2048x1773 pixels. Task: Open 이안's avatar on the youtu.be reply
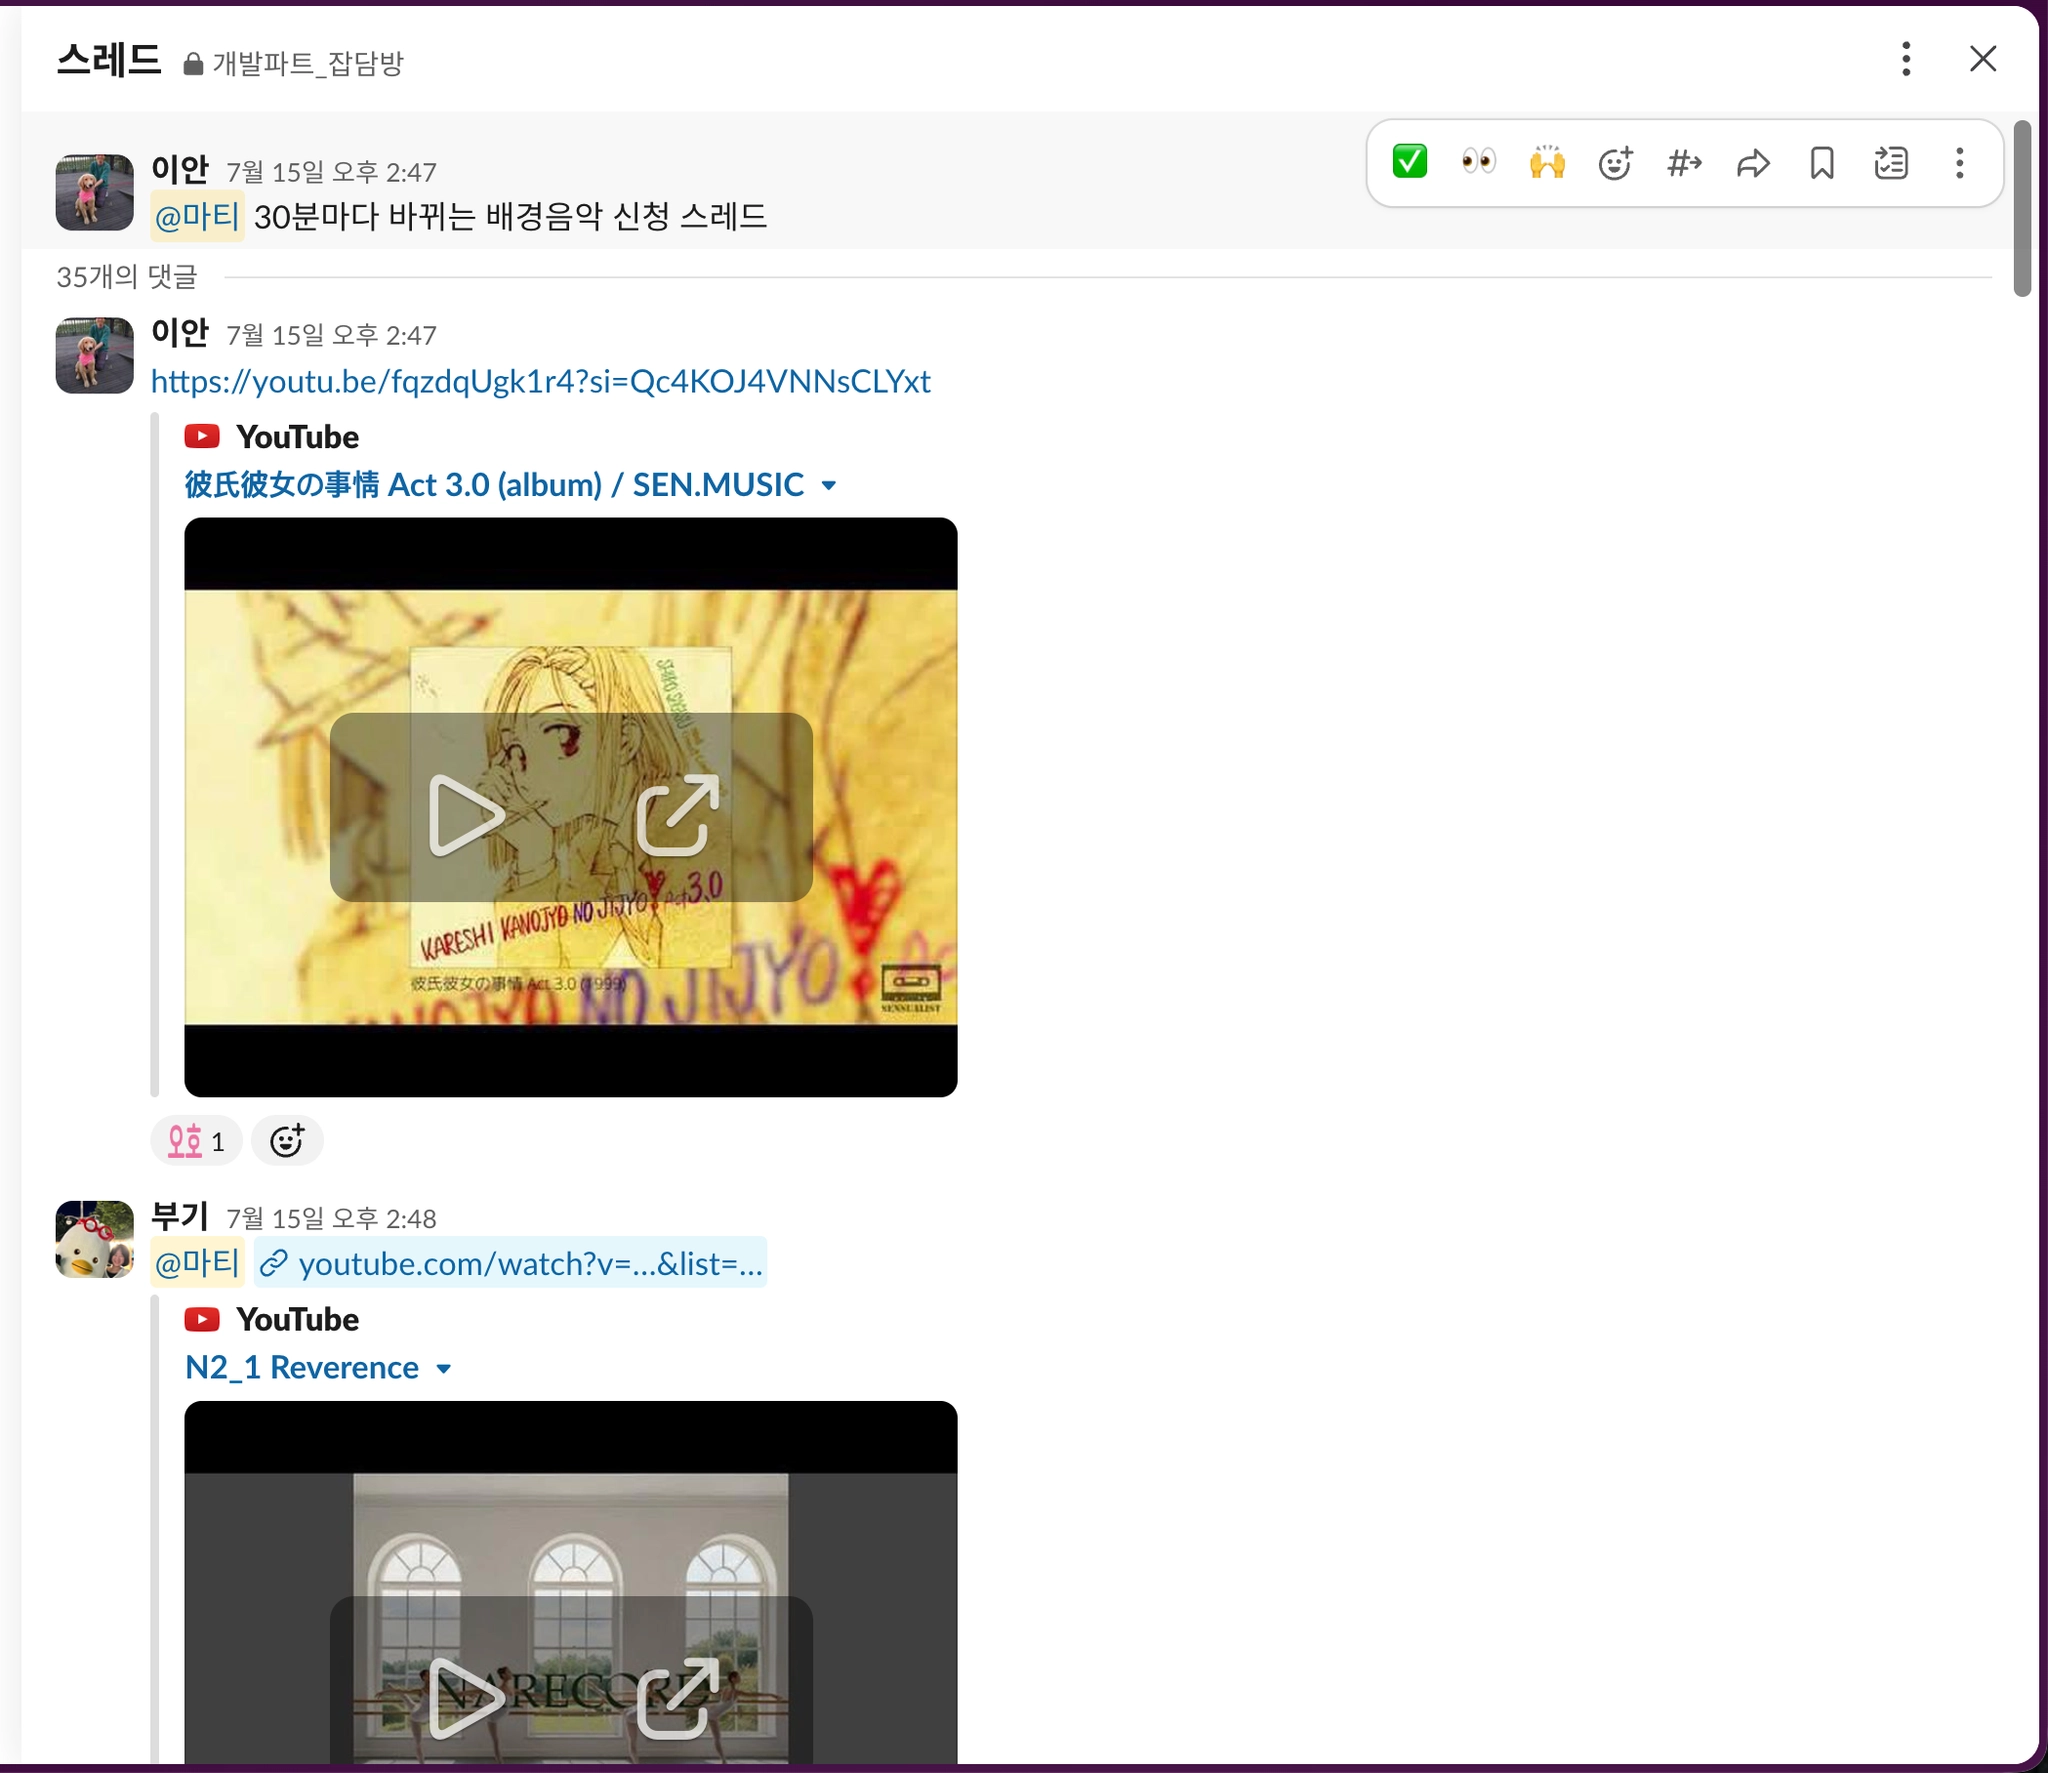point(94,355)
